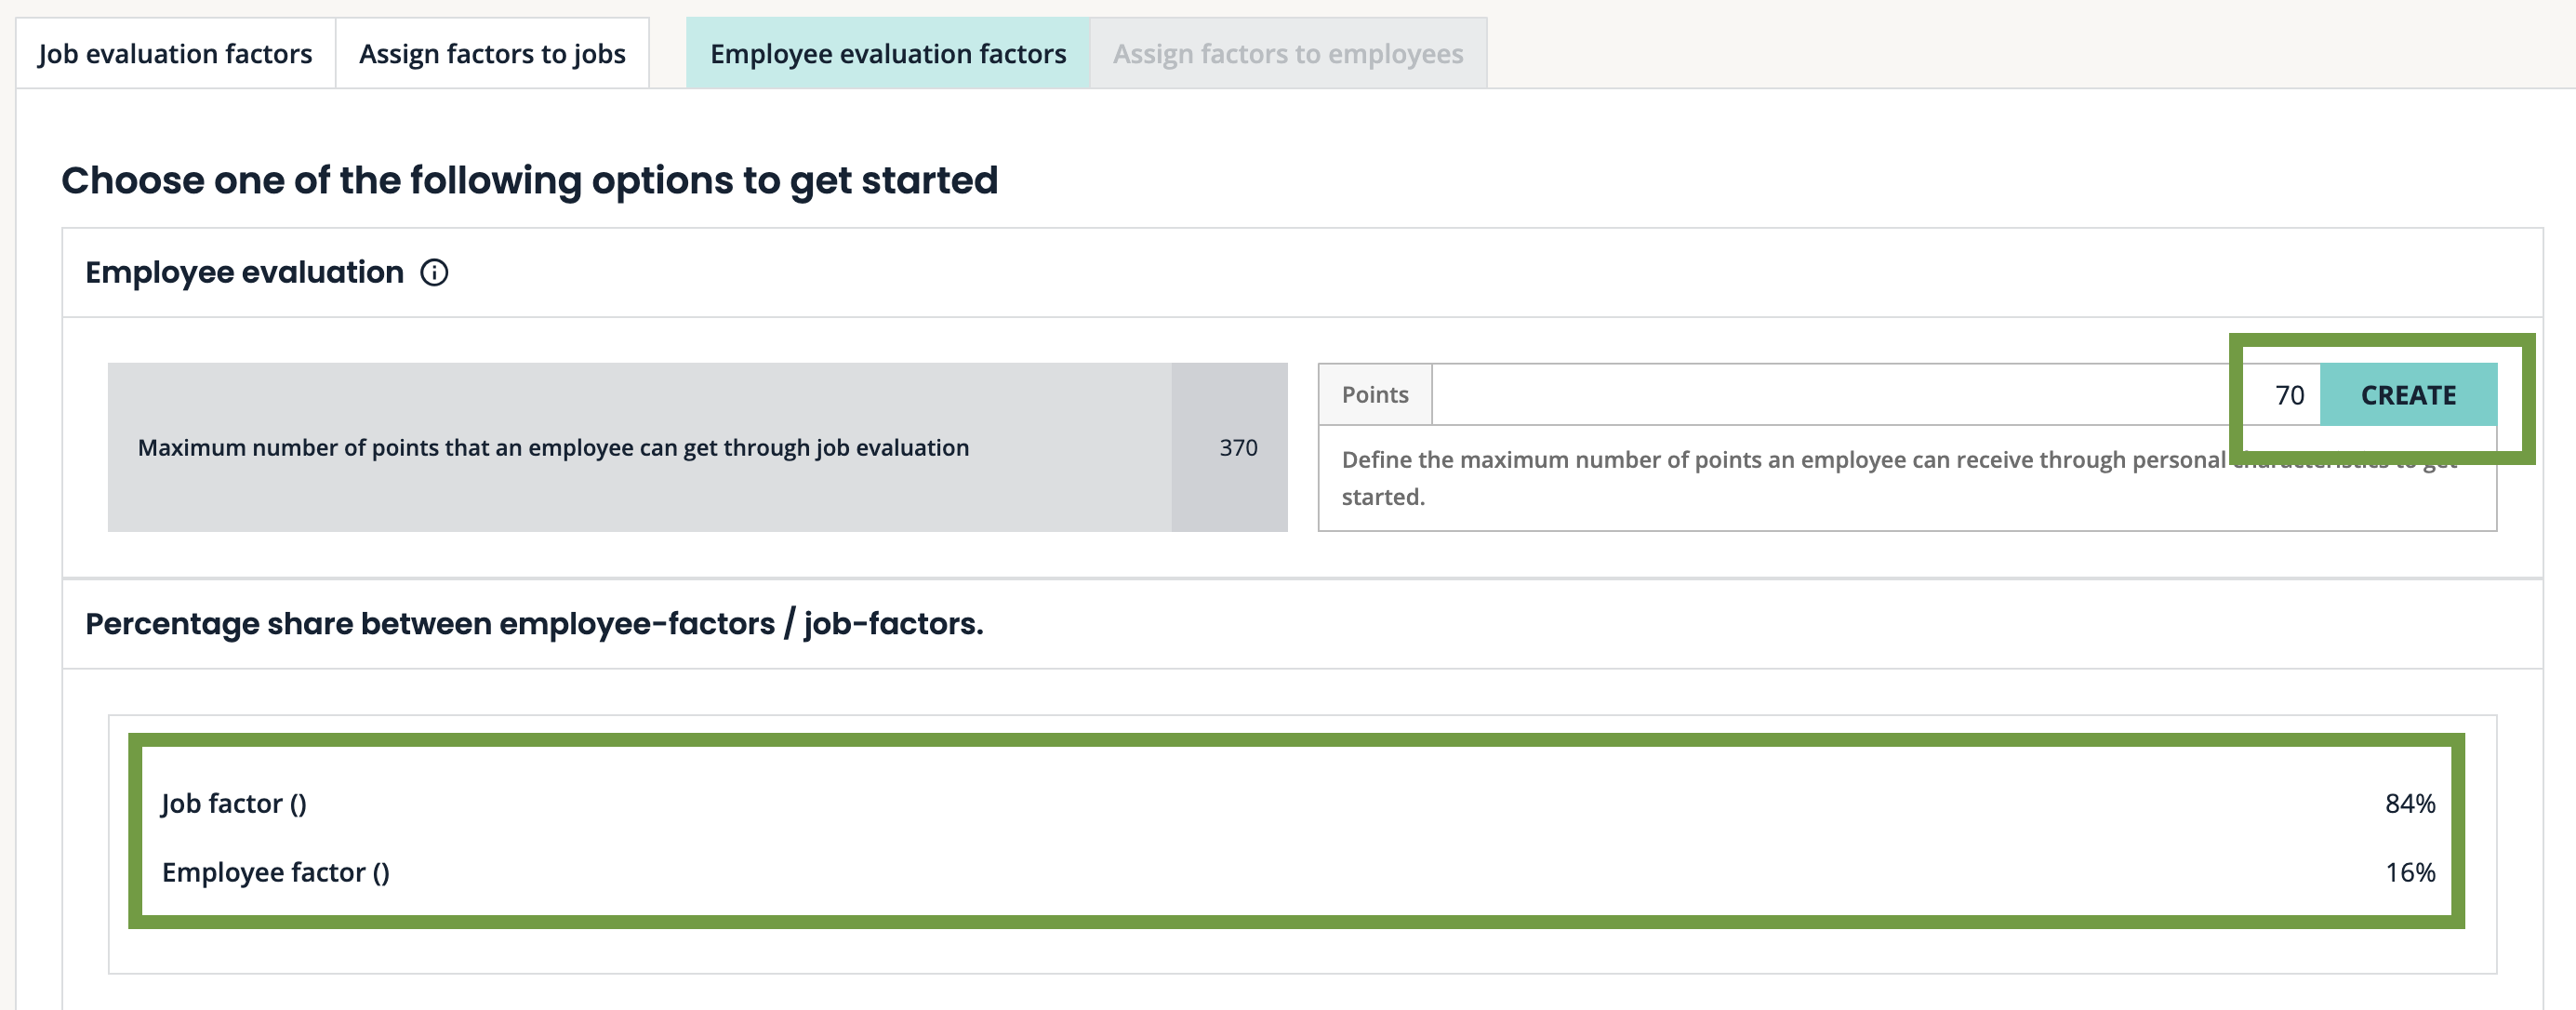Image resolution: width=2576 pixels, height=1010 pixels.
Task: Select the Employee evaluation factors tab
Action: click(x=887, y=54)
